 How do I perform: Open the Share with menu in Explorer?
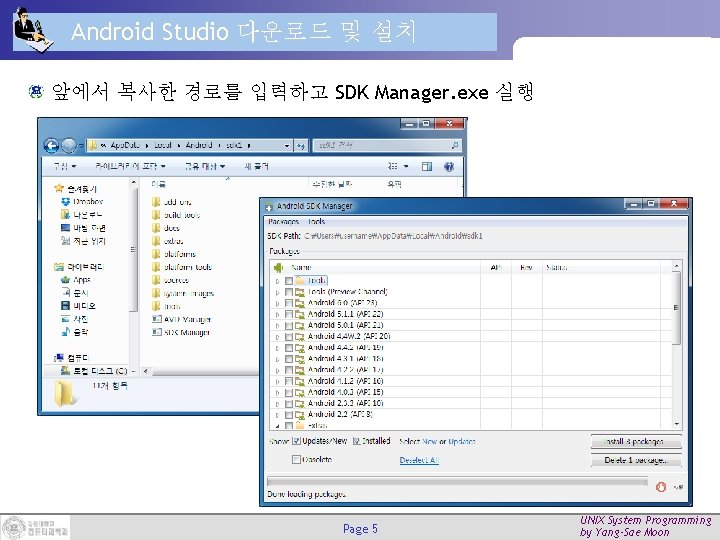pyautogui.click(x=205, y=166)
